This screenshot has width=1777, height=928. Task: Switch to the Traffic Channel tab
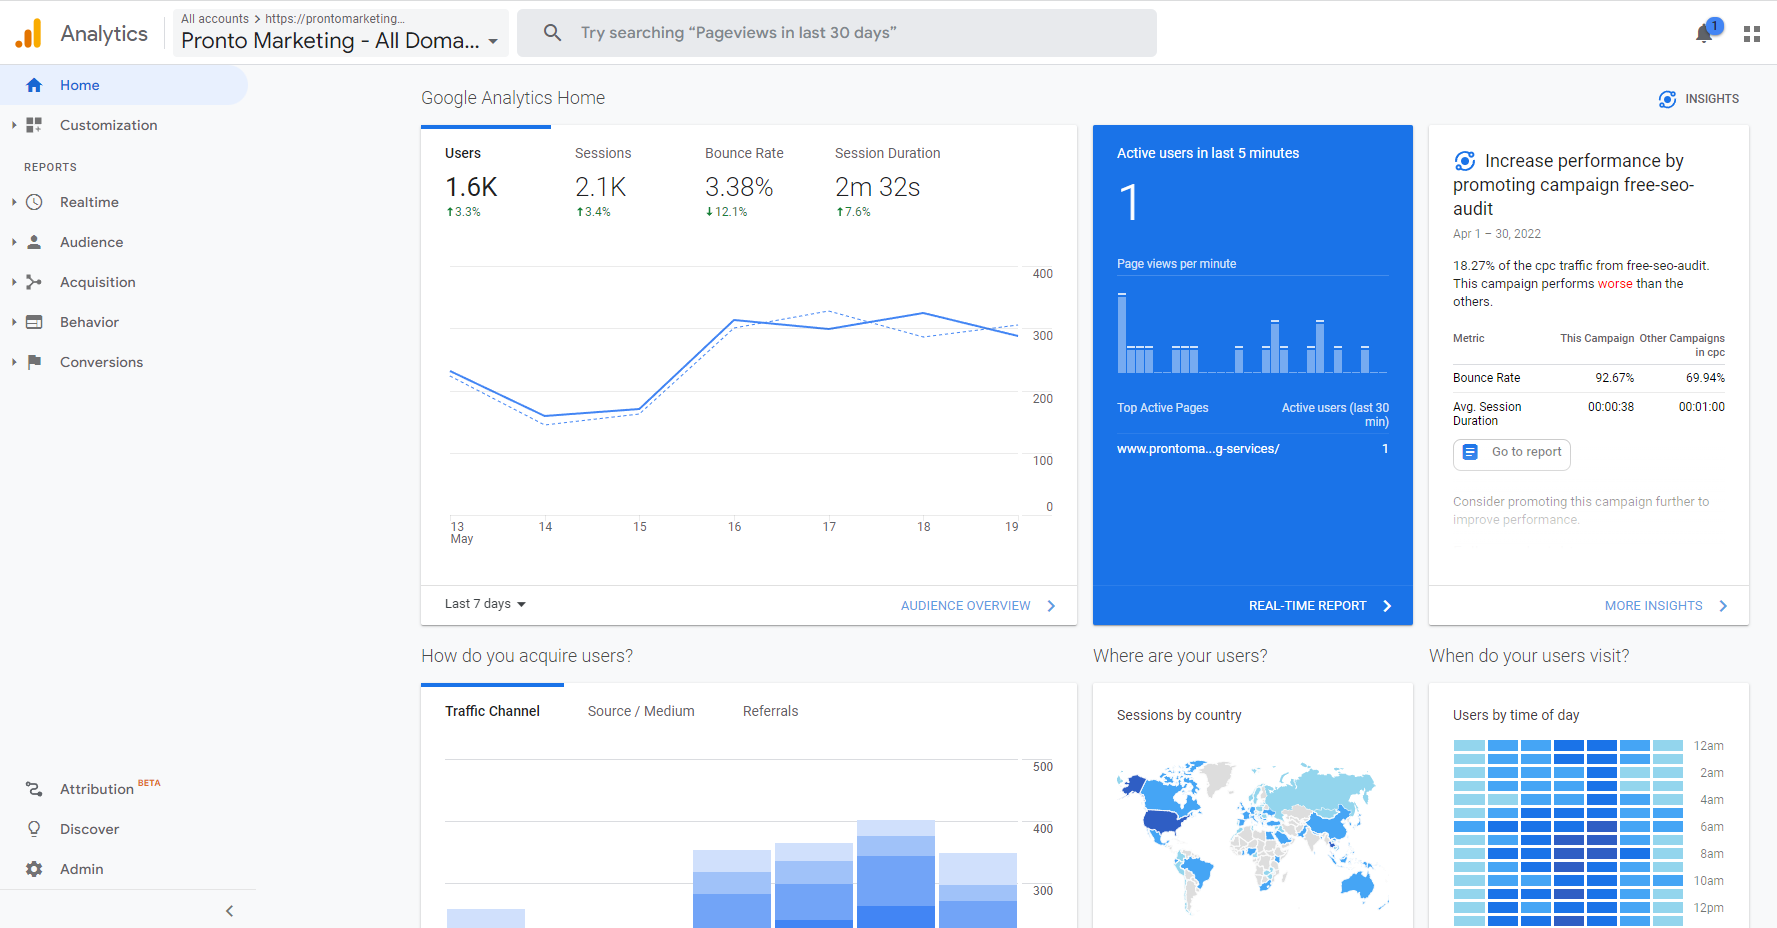click(x=492, y=711)
